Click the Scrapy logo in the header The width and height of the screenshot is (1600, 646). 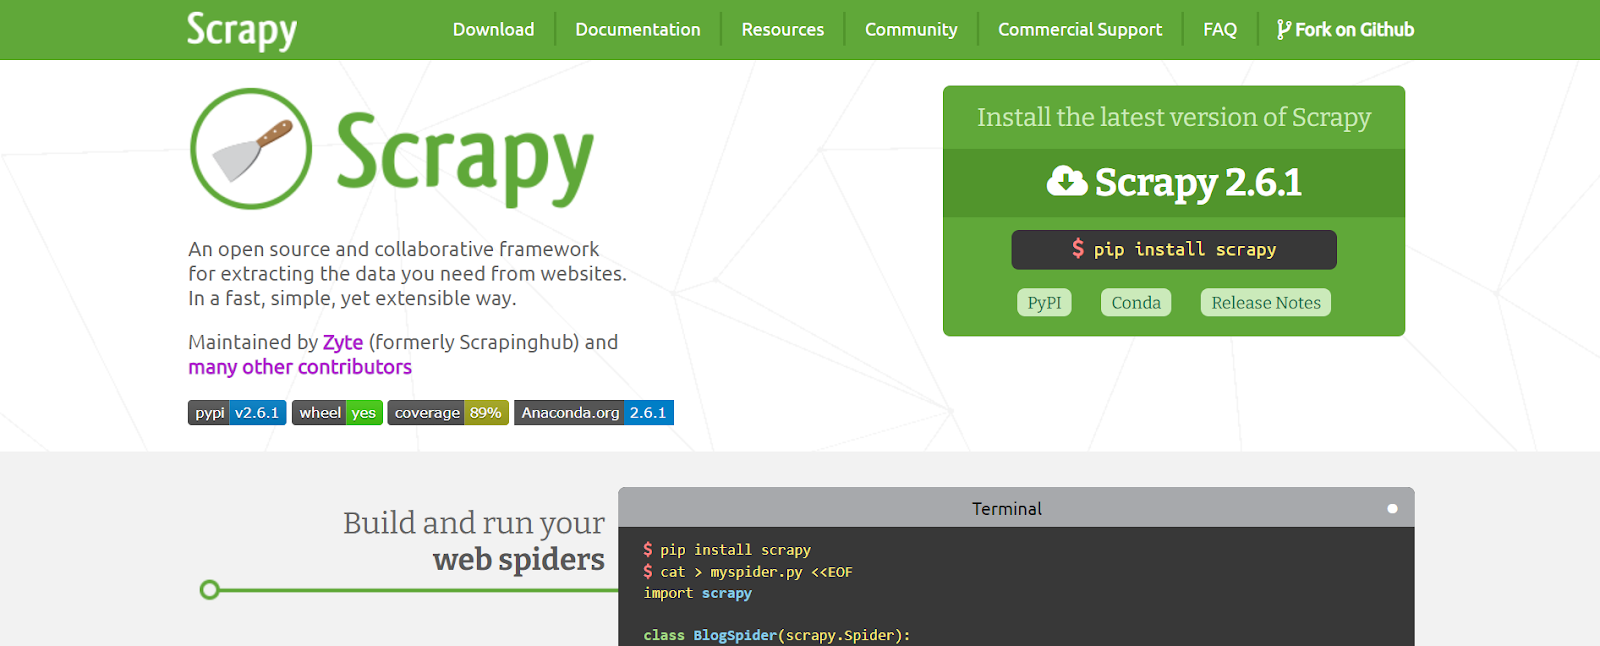click(242, 30)
